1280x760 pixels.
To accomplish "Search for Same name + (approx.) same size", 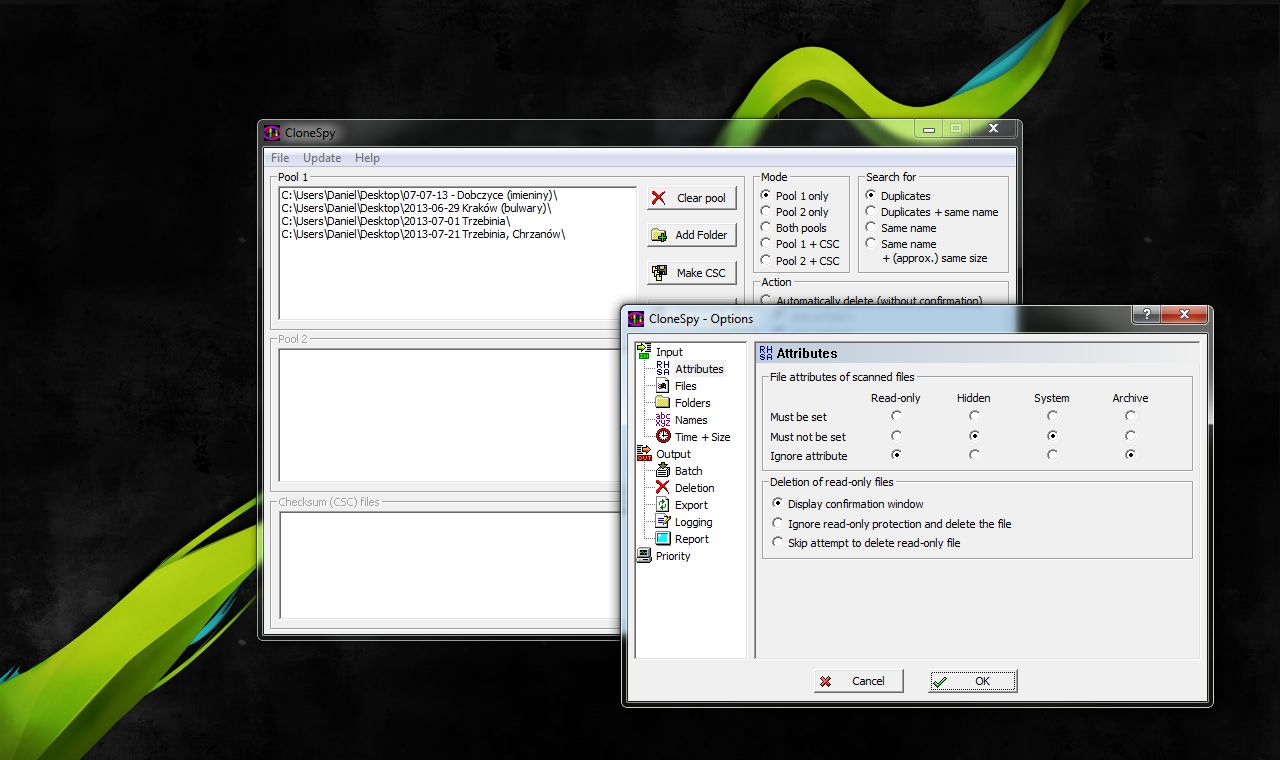I will point(926,251).
